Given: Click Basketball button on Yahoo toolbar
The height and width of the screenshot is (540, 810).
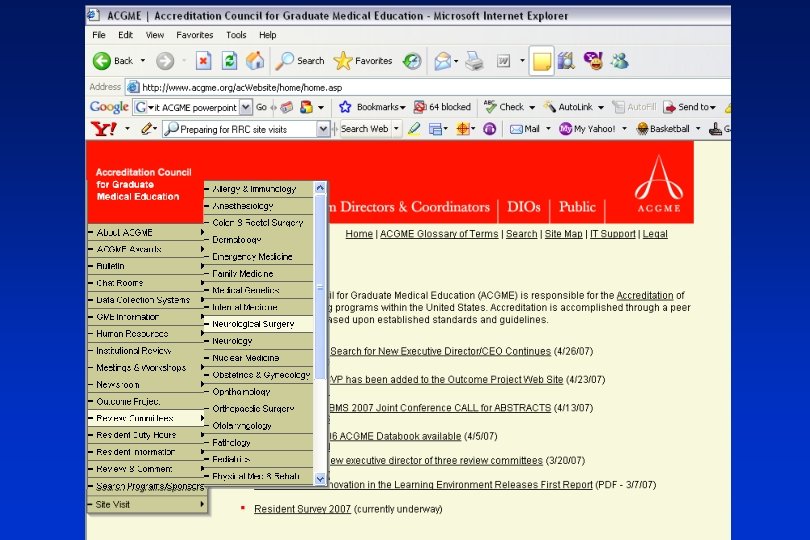Looking at the screenshot, I should [x=663, y=129].
